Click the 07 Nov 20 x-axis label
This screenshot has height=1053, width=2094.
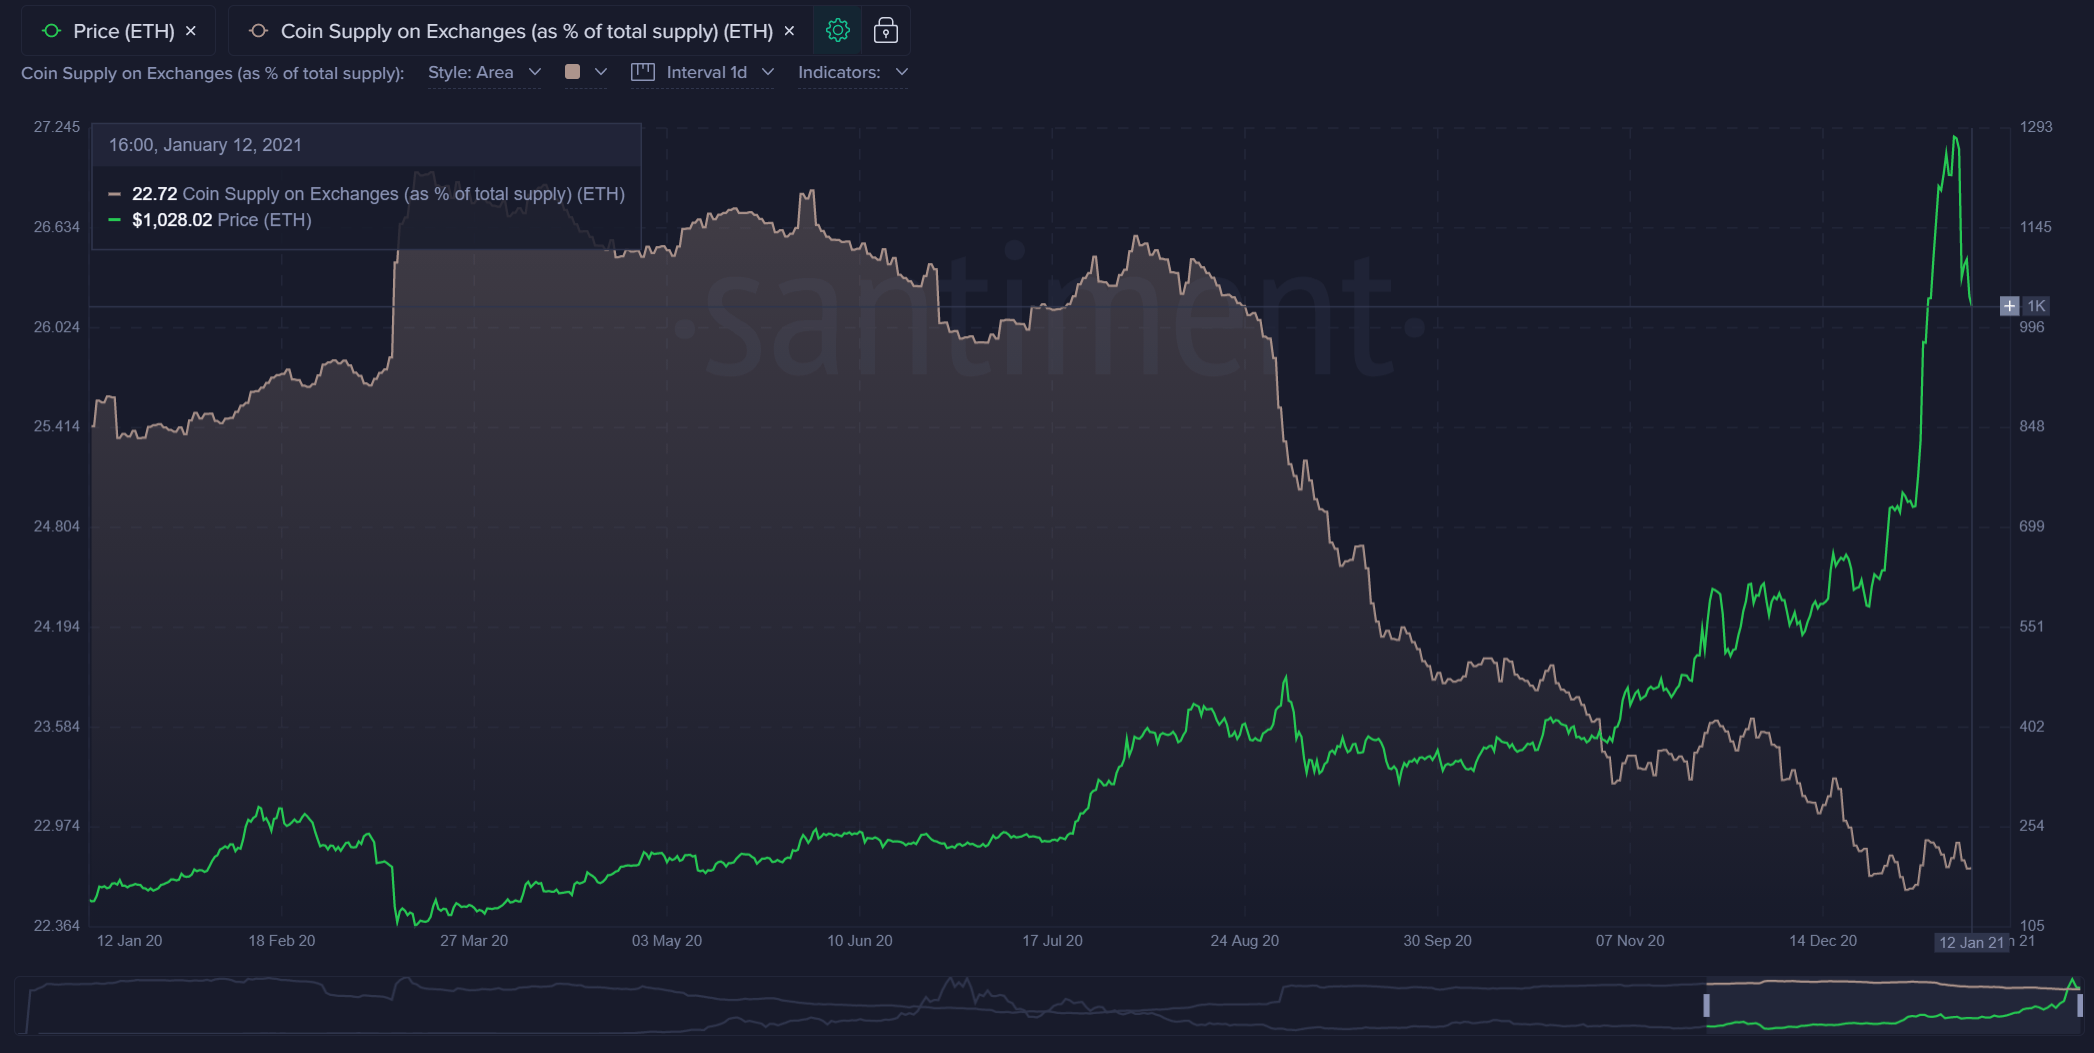click(x=1630, y=941)
